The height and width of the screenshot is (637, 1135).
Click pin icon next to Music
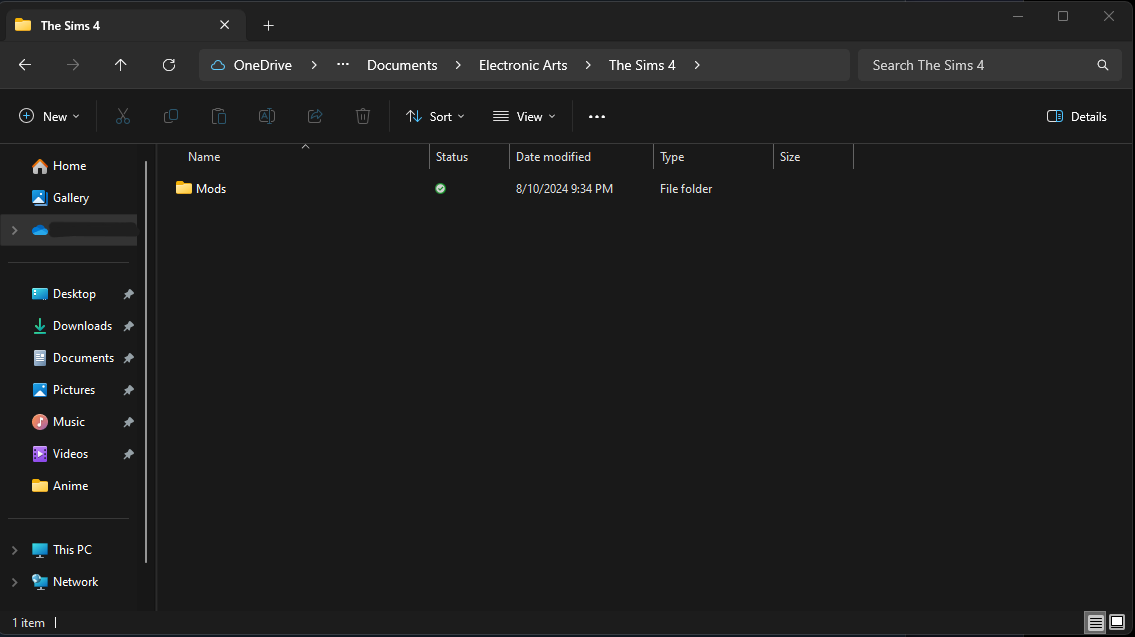point(128,422)
